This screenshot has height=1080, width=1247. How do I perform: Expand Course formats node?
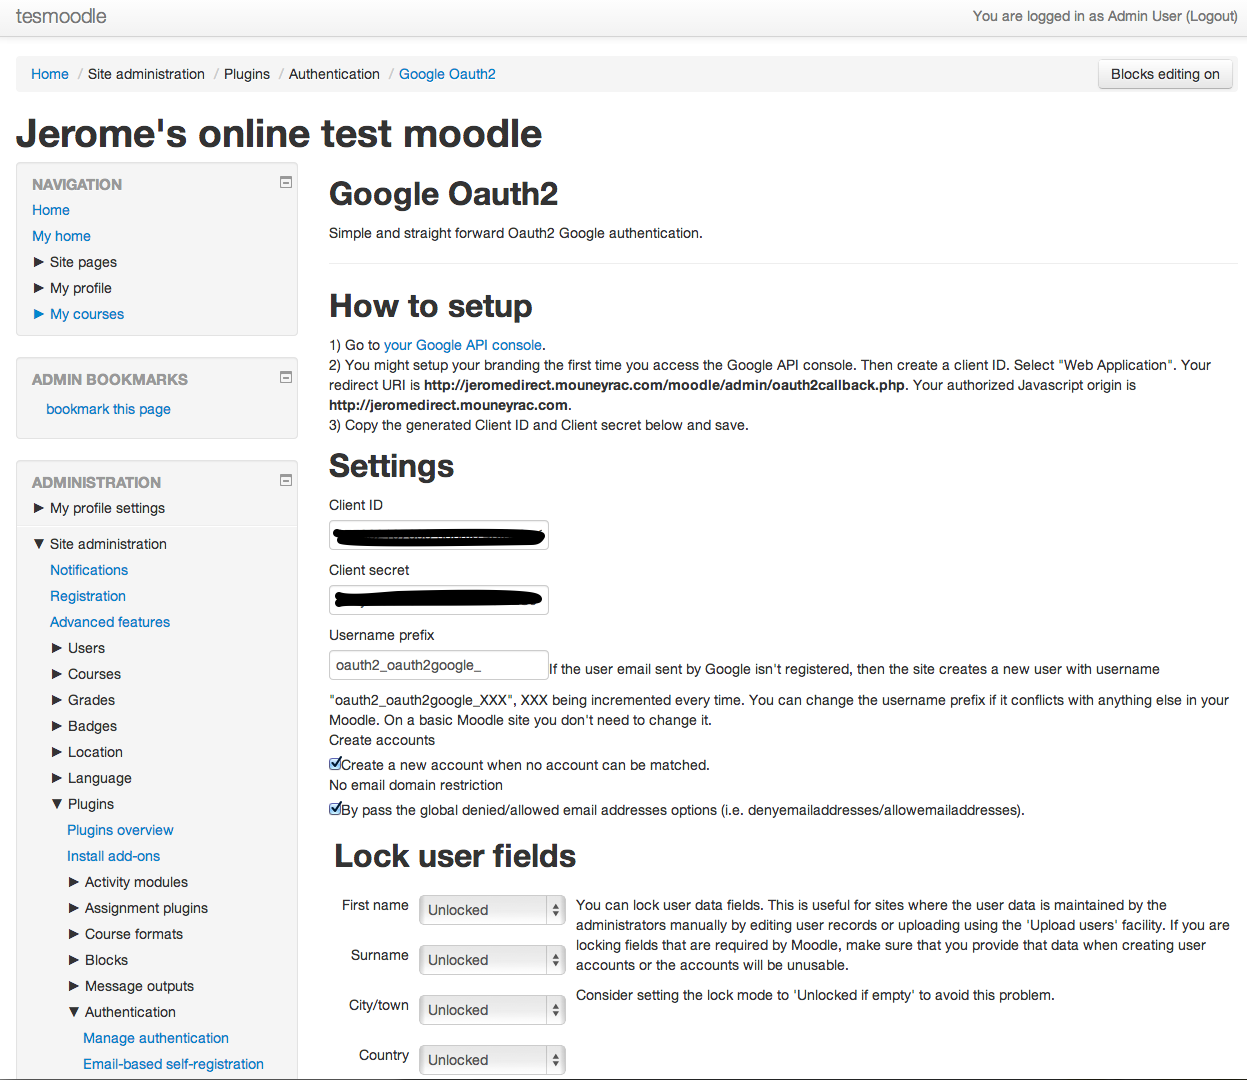(x=74, y=934)
